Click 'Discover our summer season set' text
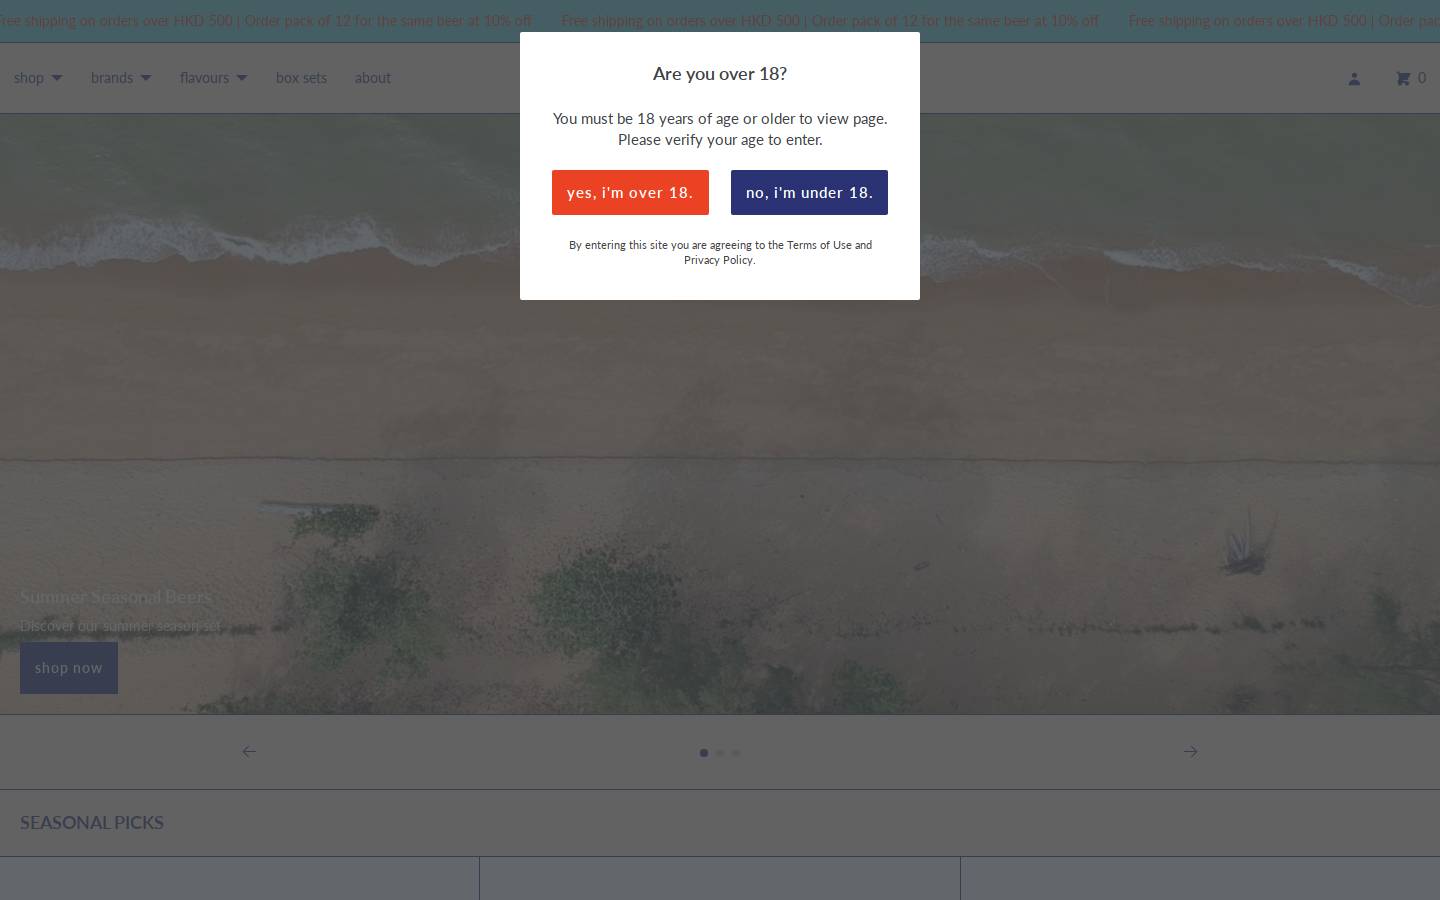Viewport: 1440px width, 900px height. tap(121, 626)
